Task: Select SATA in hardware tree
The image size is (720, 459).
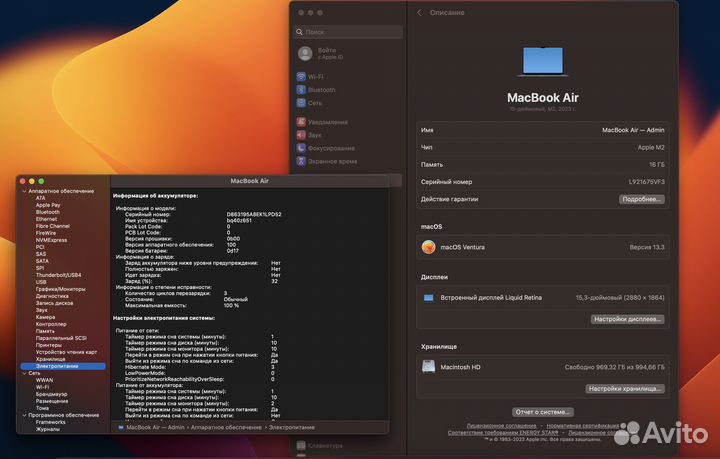Action: (42, 261)
